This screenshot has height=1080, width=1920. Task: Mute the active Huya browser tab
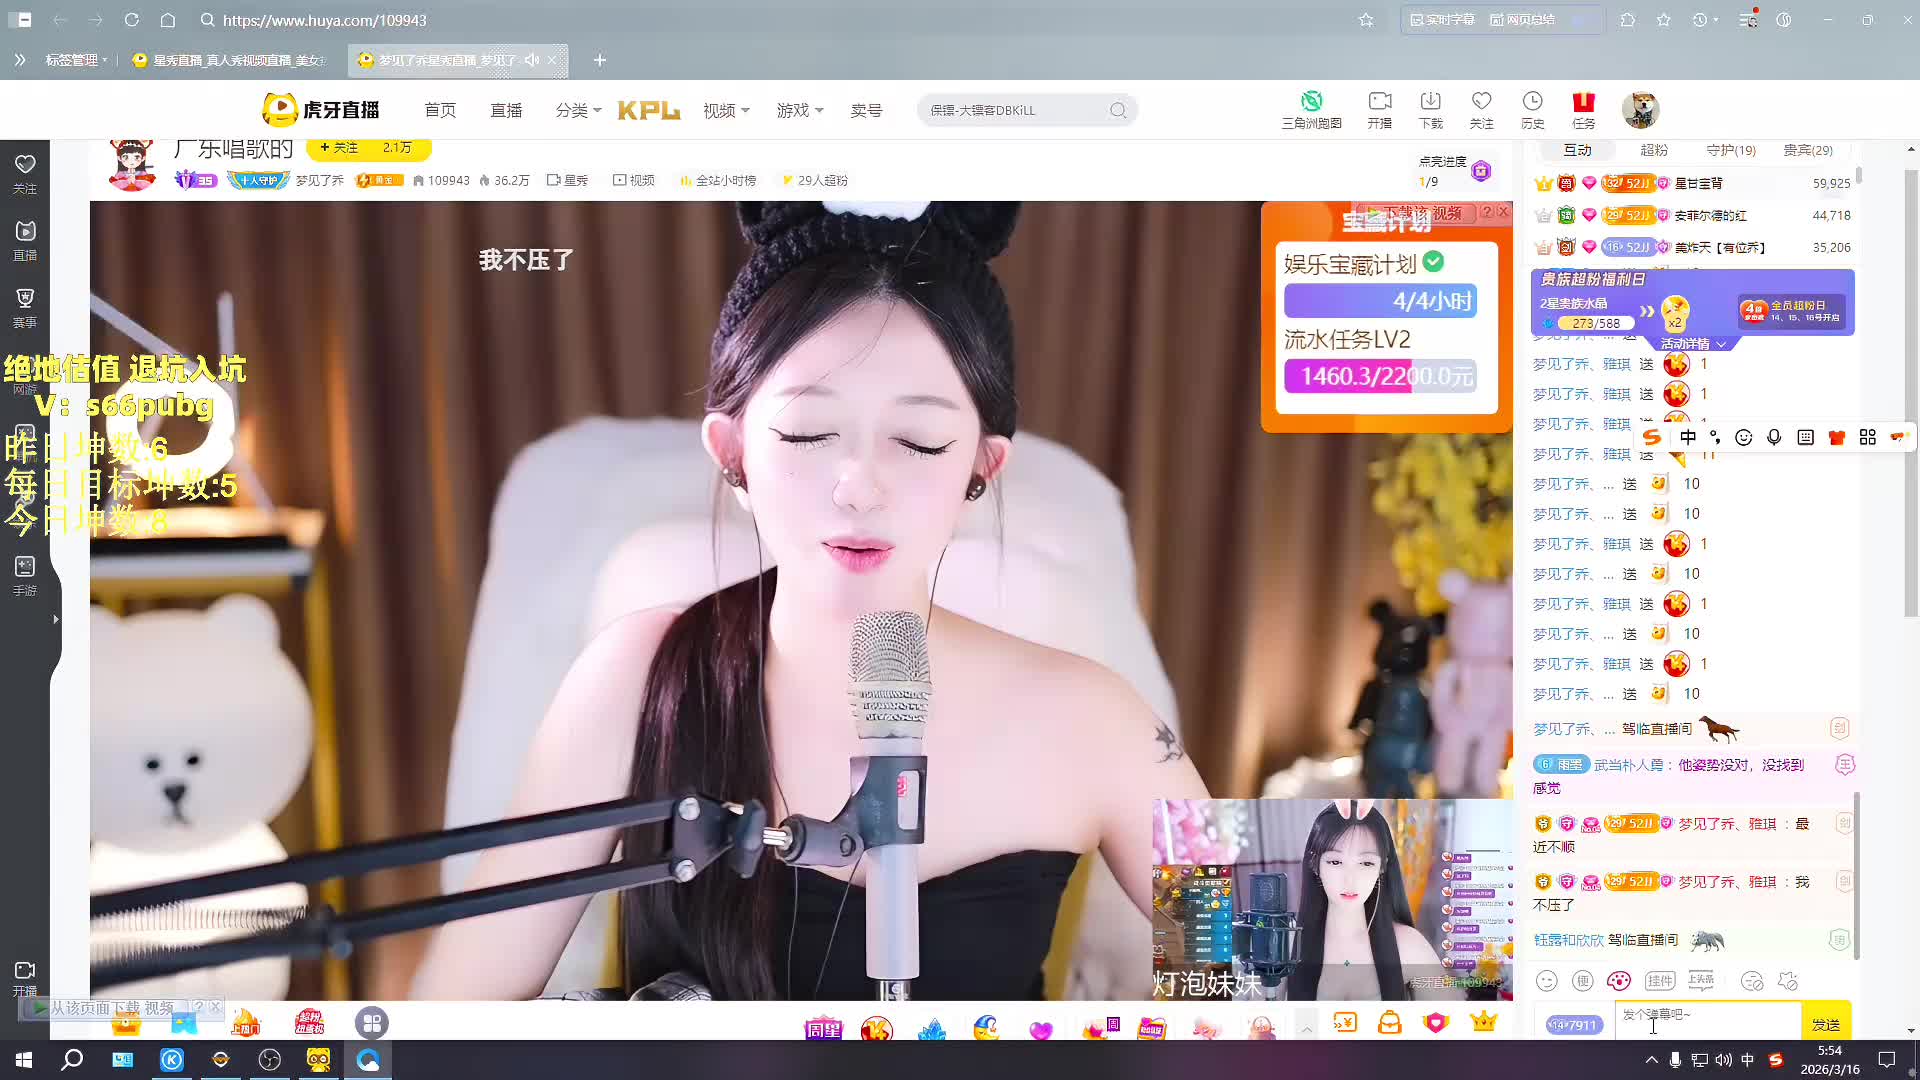(x=532, y=60)
